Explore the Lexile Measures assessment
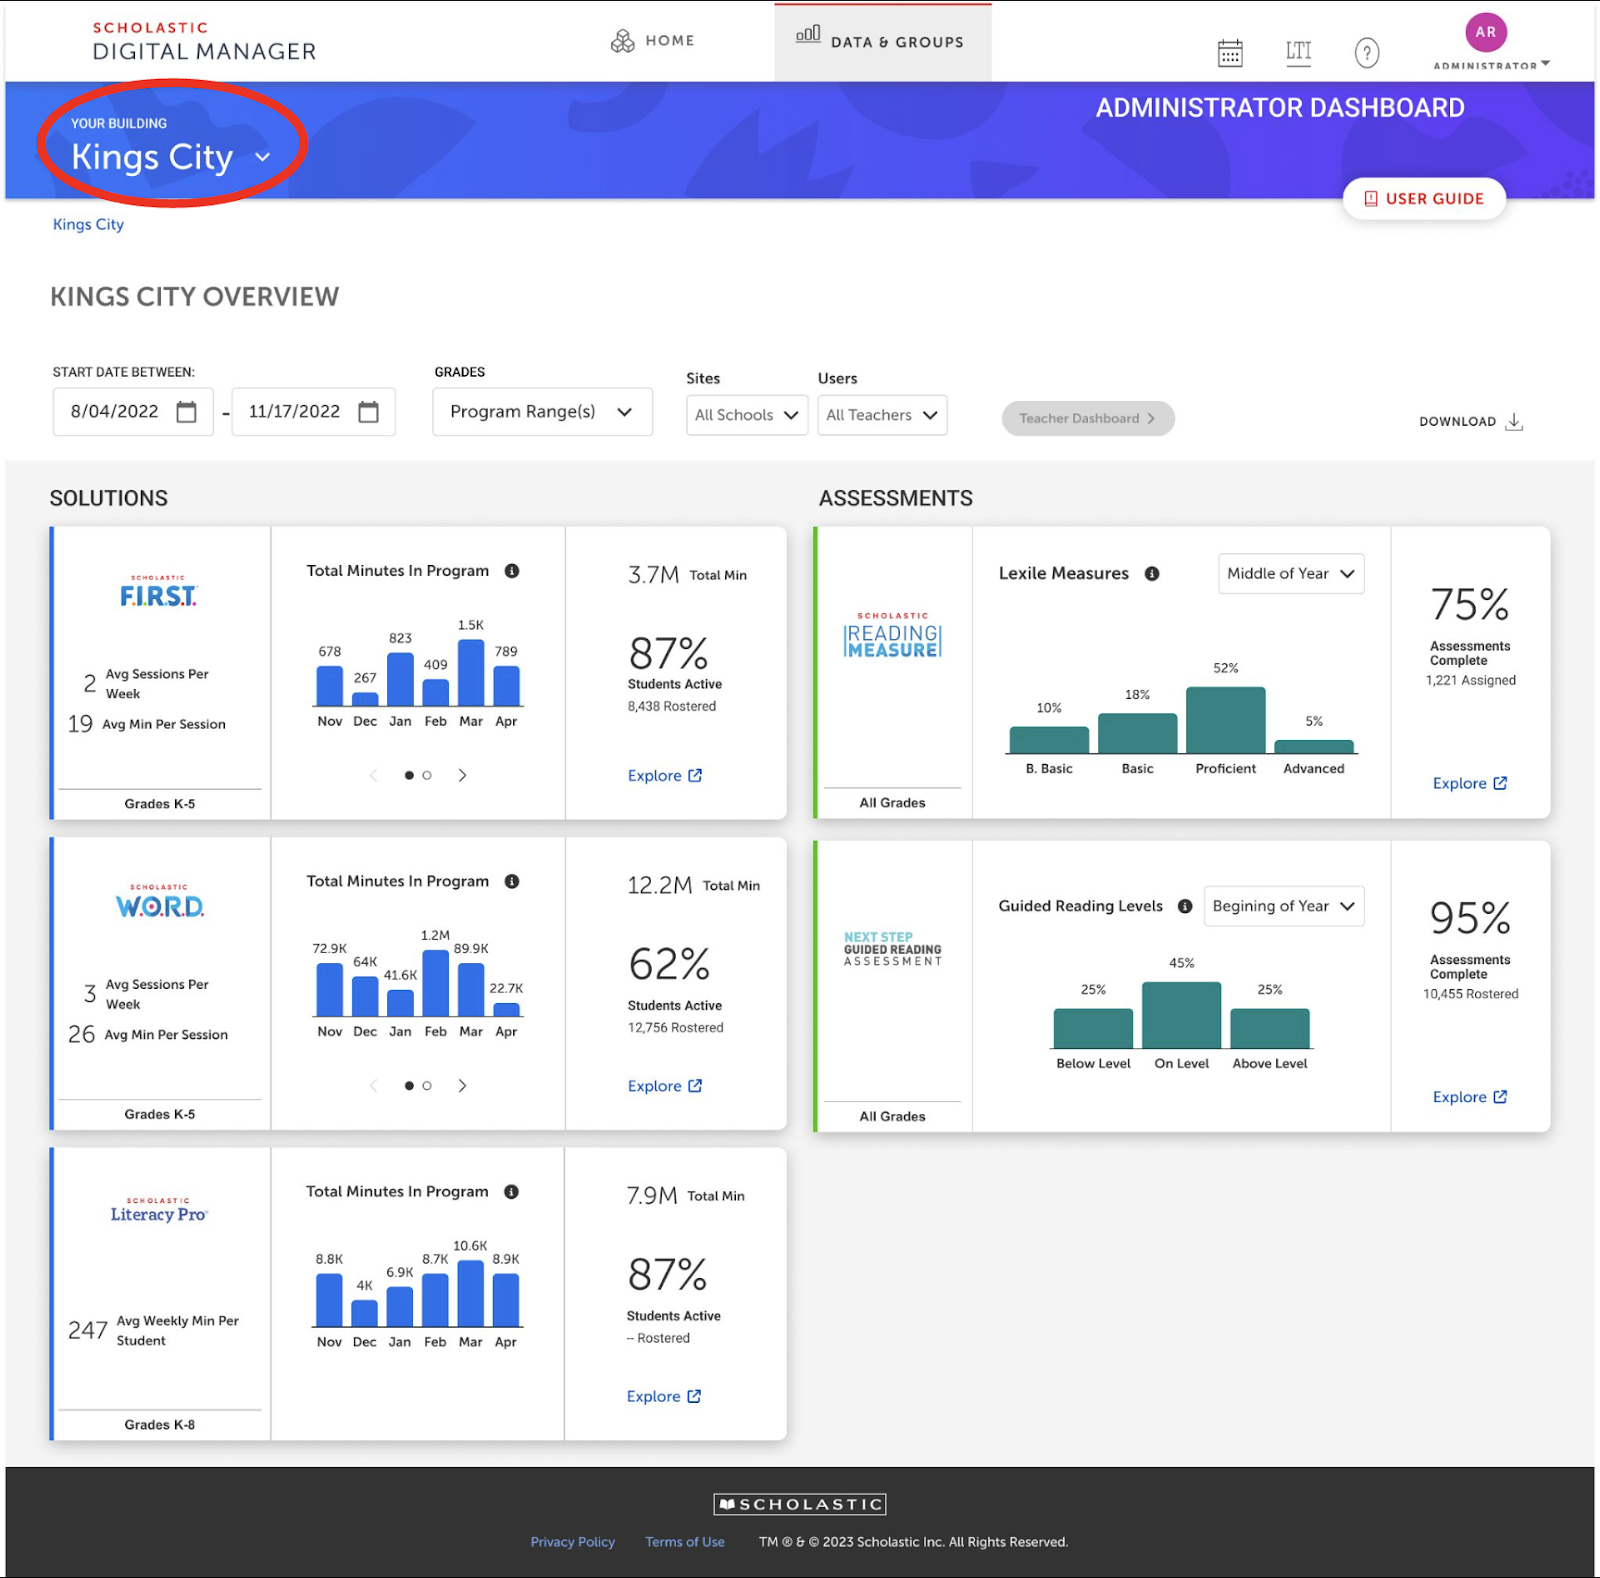This screenshot has width=1600, height=1578. tap(1470, 783)
